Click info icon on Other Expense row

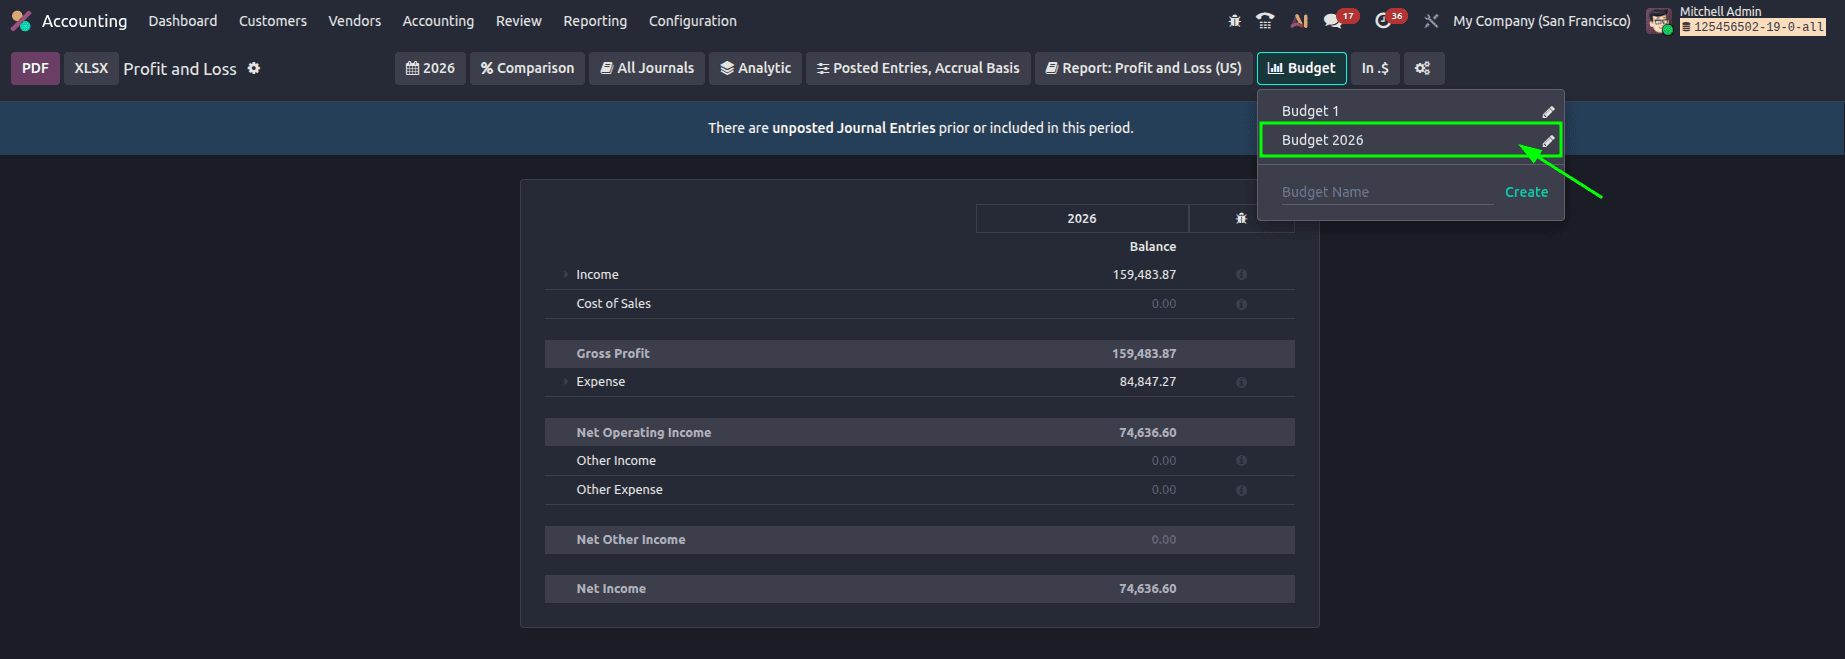click(1241, 490)
